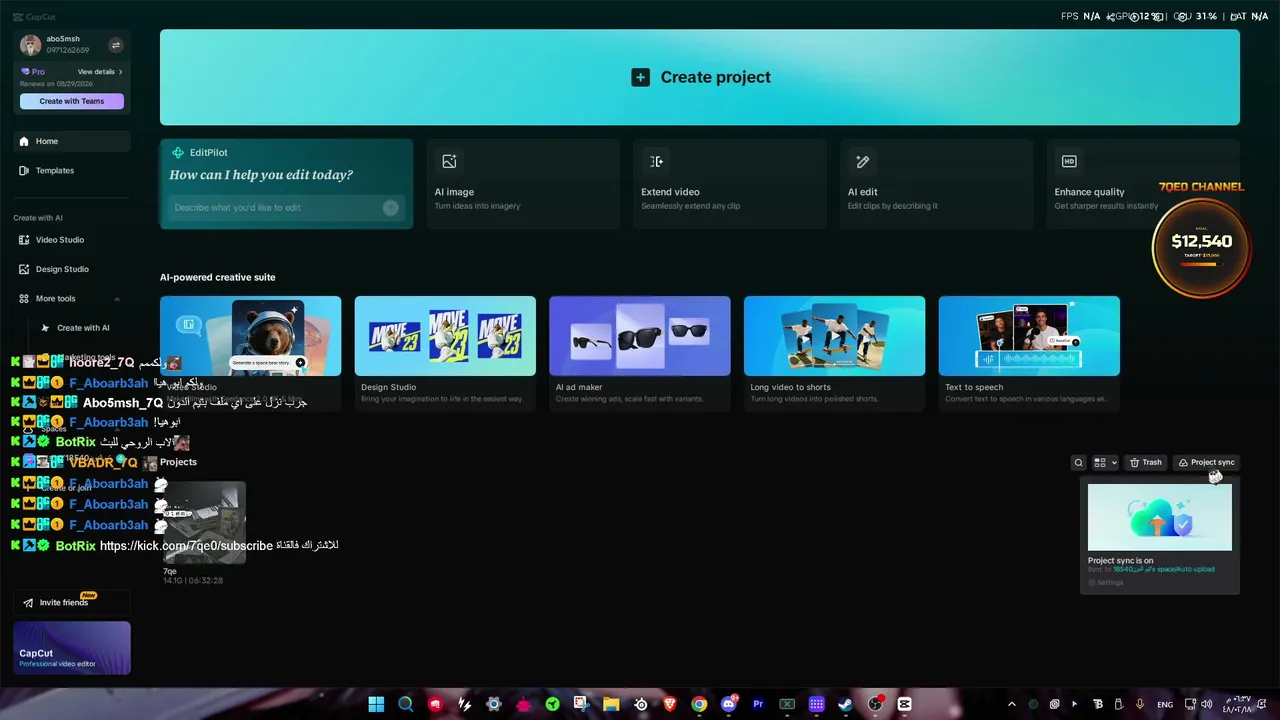Open the volume speaker tray icon

1207,704
